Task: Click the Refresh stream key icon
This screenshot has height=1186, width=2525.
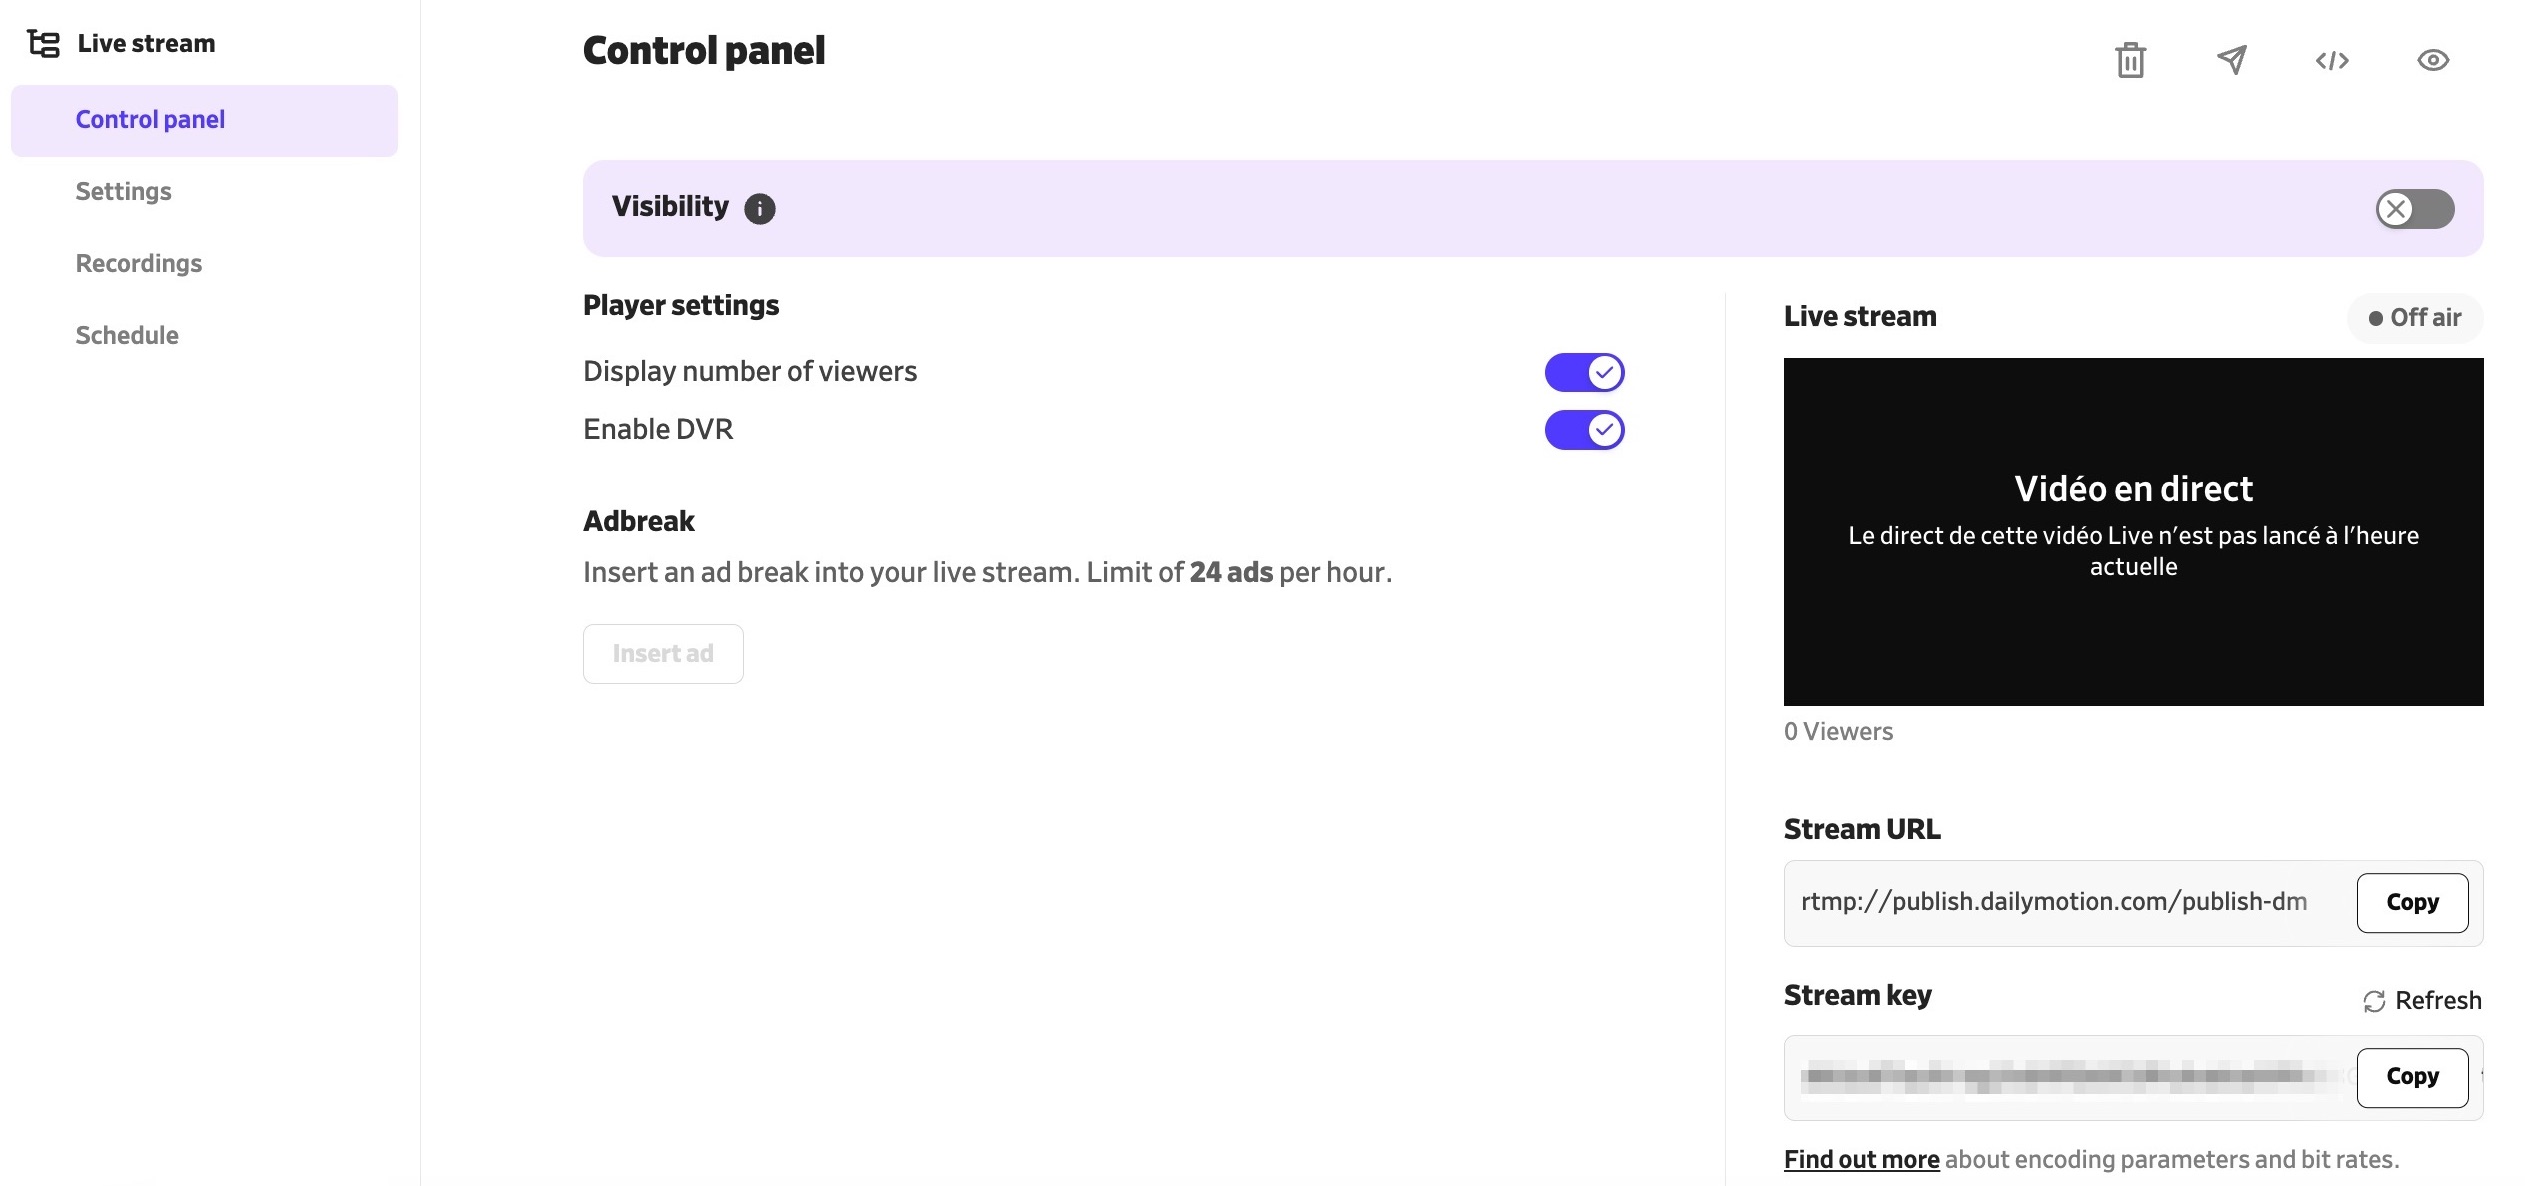Action: [x=2374, y=1001]
